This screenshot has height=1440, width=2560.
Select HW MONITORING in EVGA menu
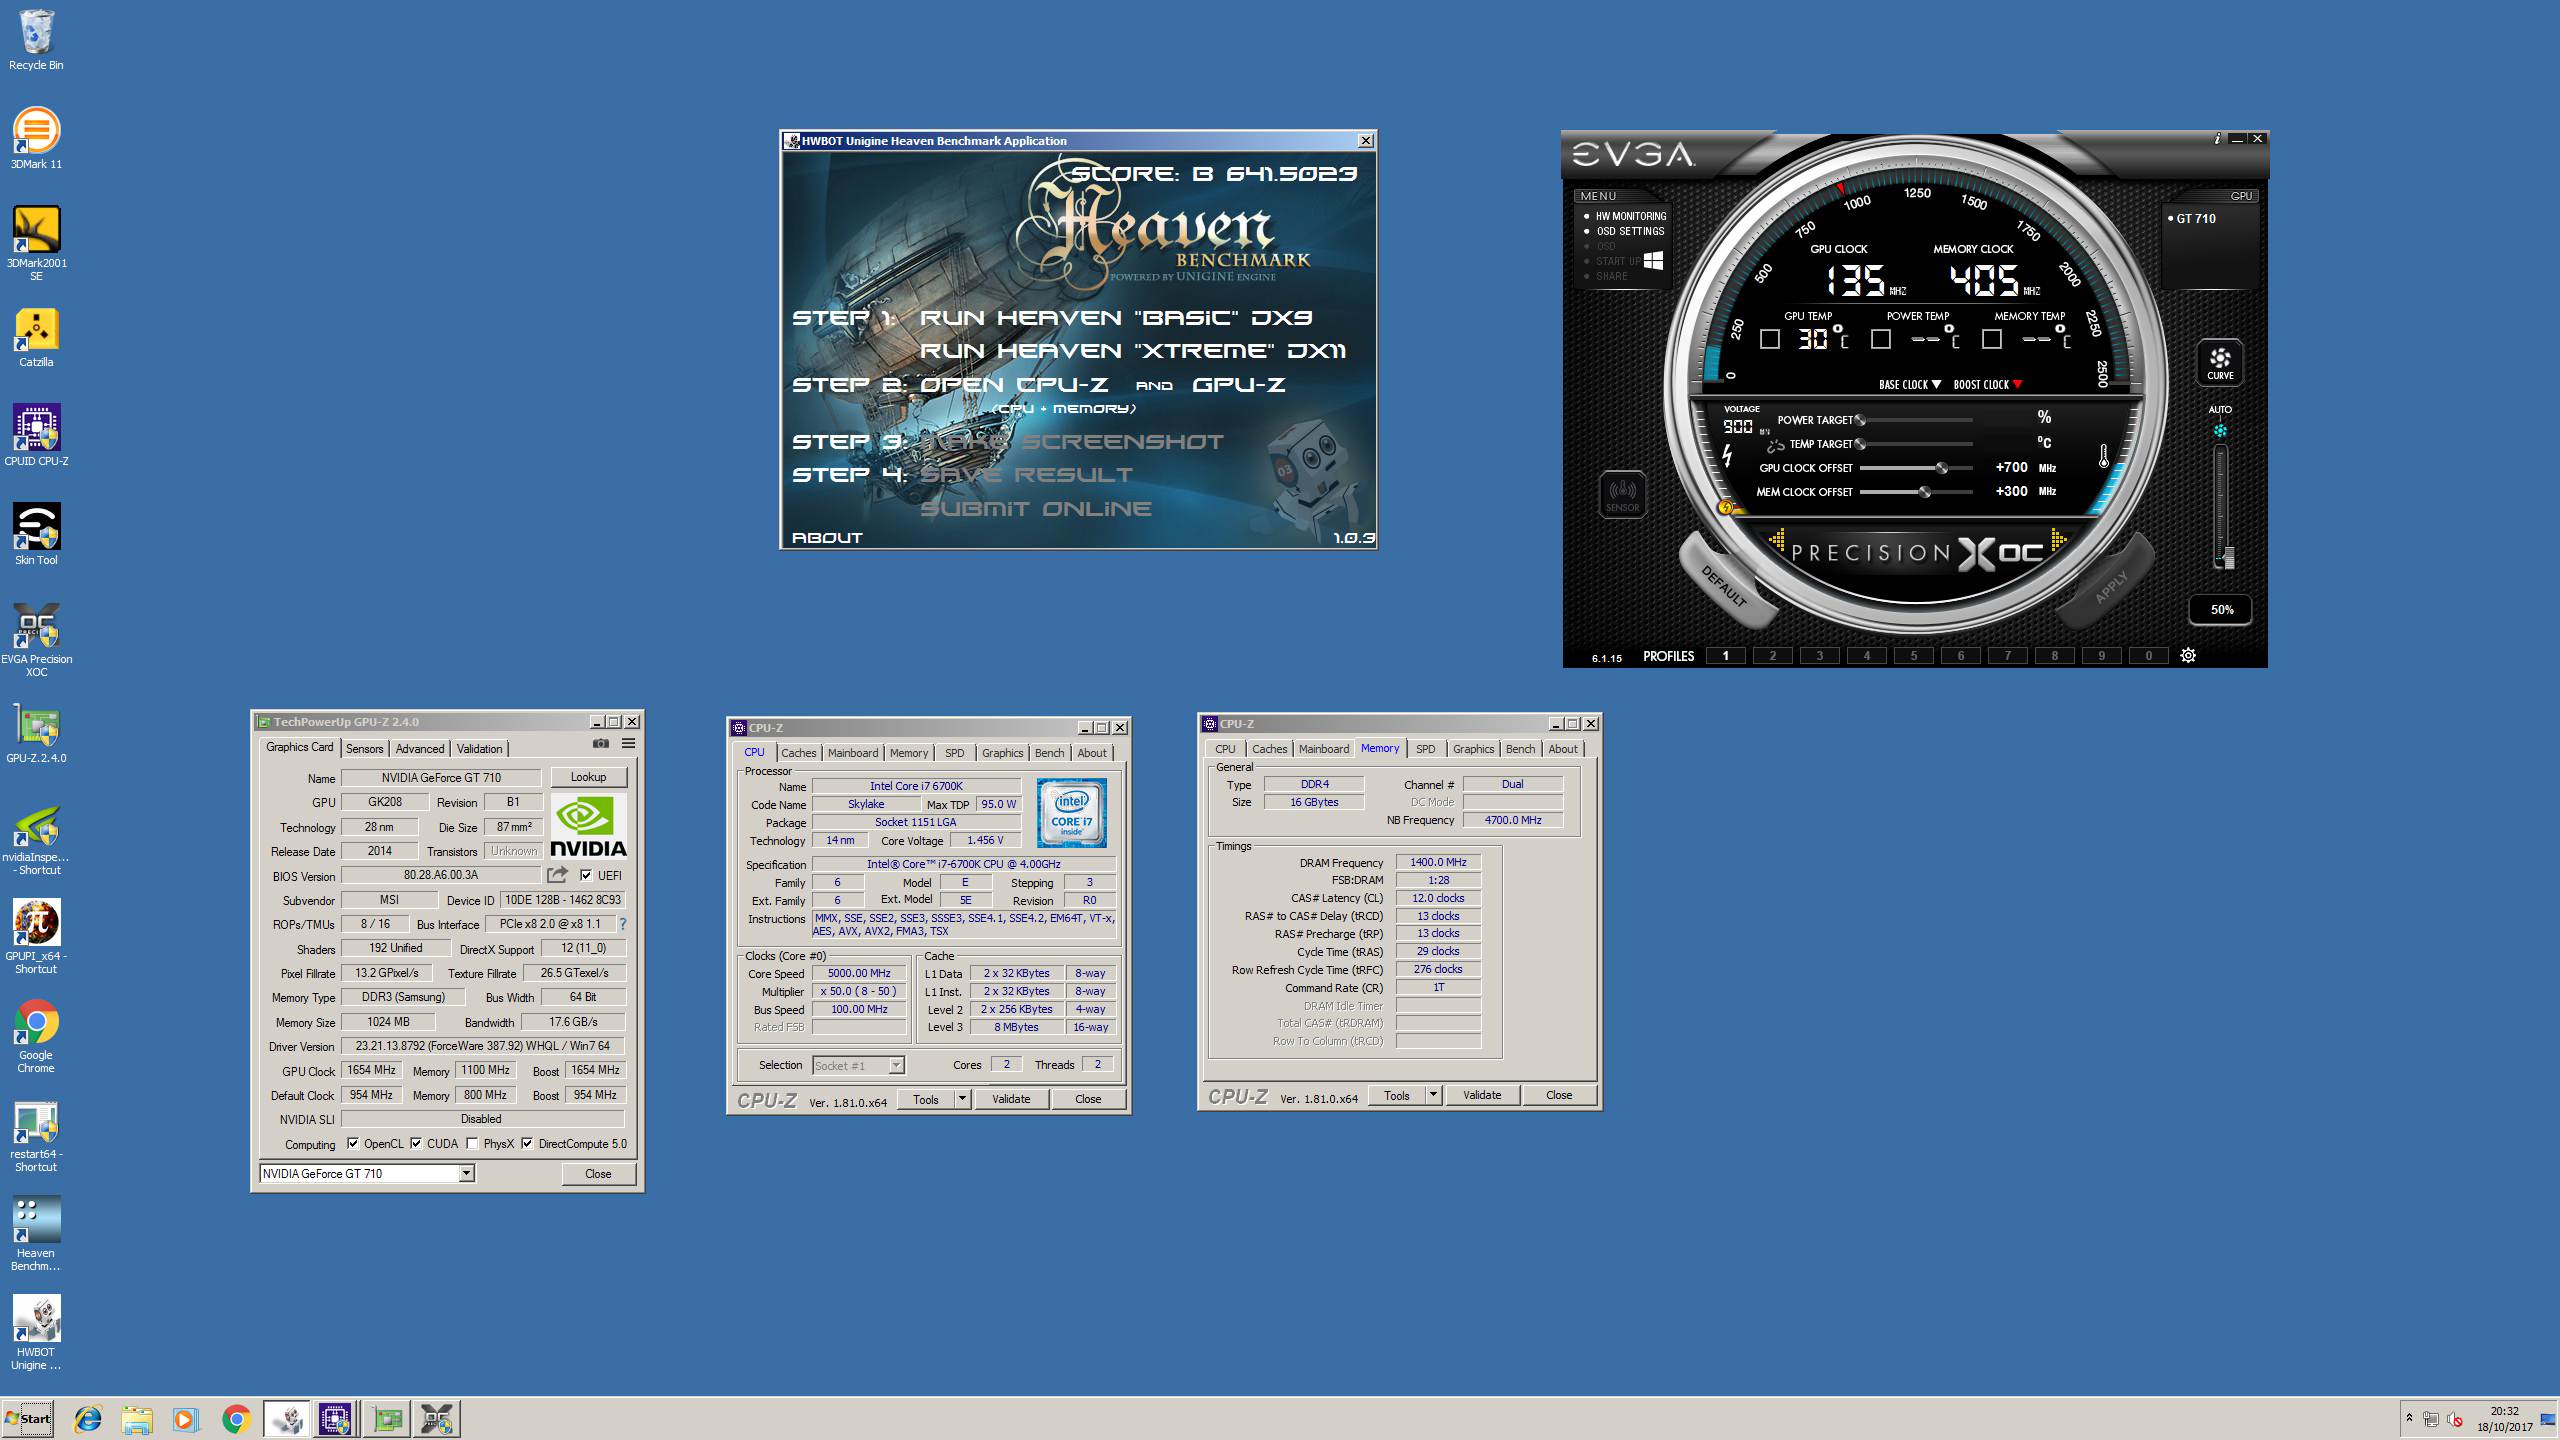pyautogui.click(x=1630, y=216)
